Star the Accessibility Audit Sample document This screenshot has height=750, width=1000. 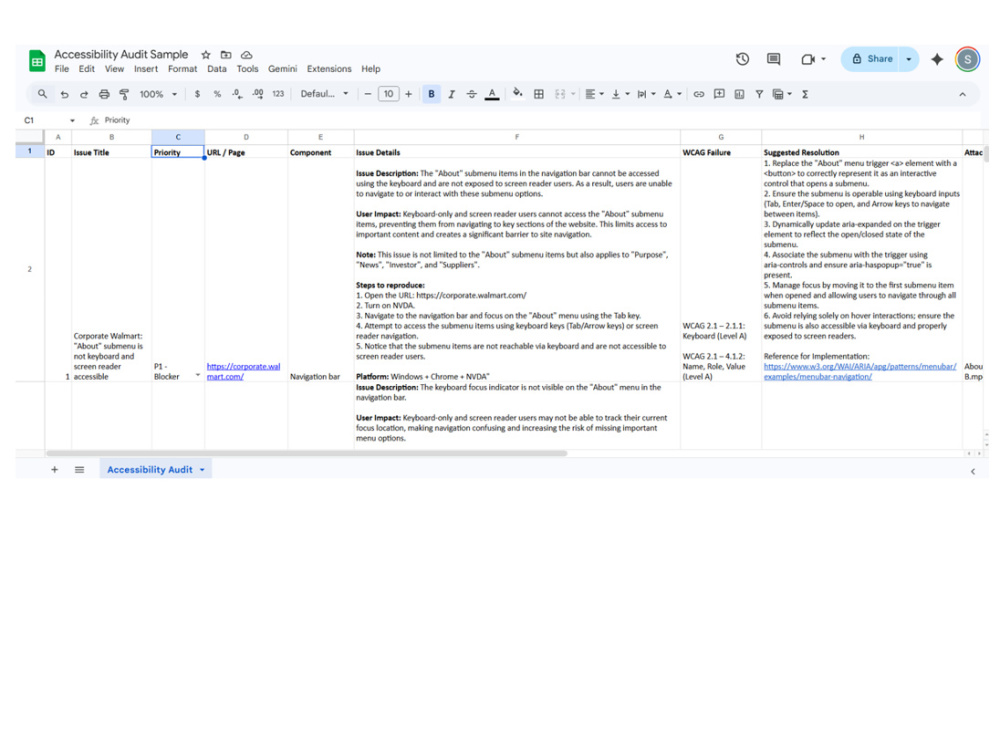pyautogui.click(x=205, y=55)
